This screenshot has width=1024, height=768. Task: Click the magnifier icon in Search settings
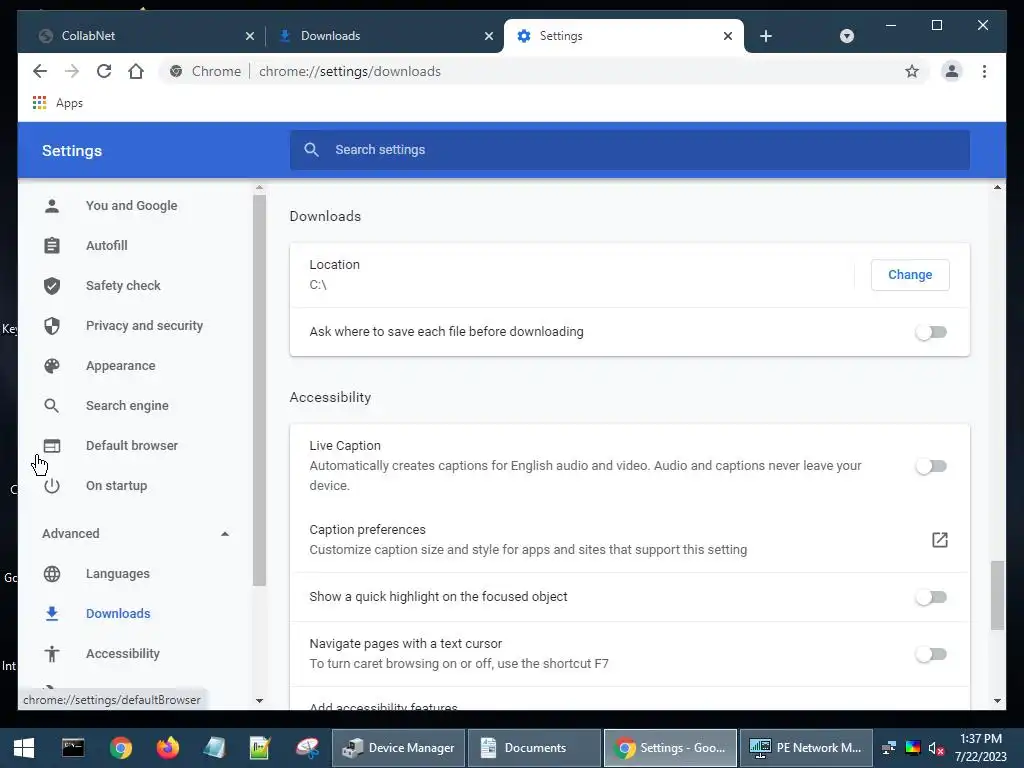[x=312, y=150]
